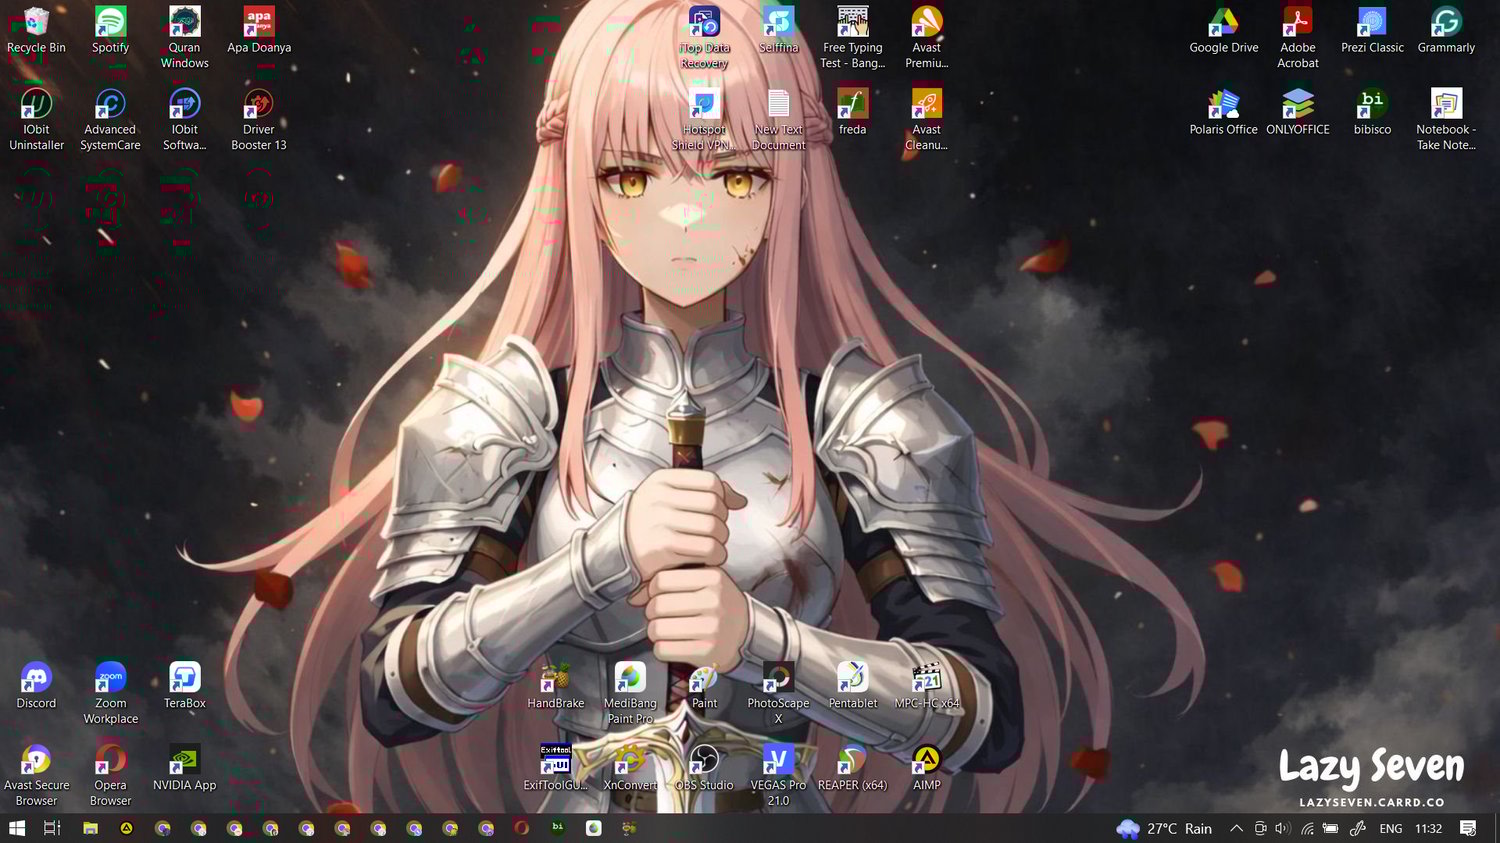Open Zoom Workplace desktop shortcut

(110, 694)
